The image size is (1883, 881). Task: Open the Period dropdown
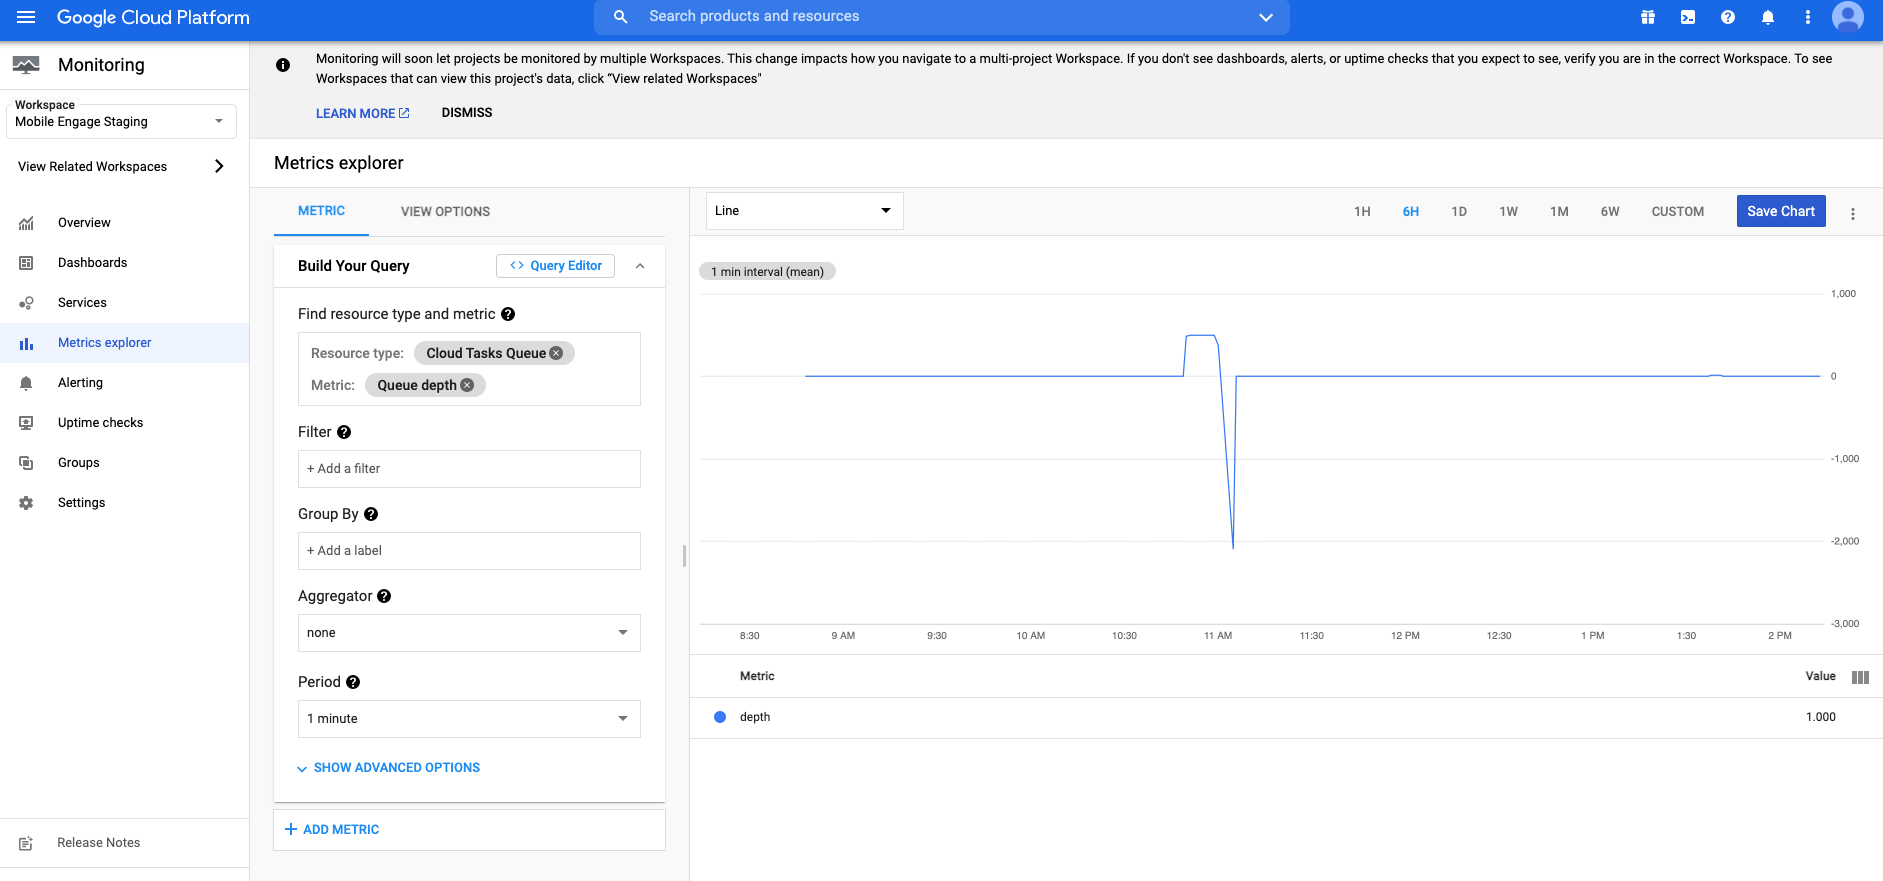tap(469, 719)
